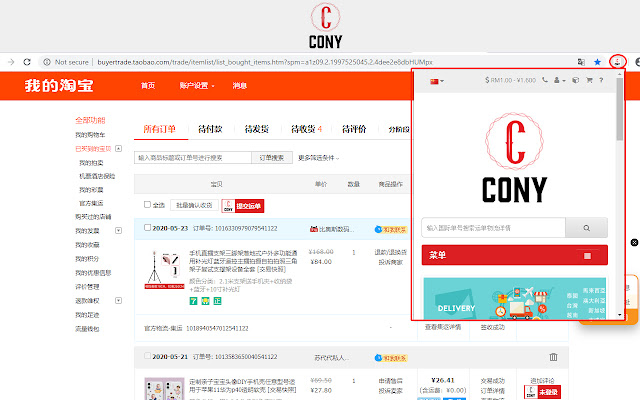Click the green 正 authenticity badge icon
This screenshot has width=640, height=400.
218,301
